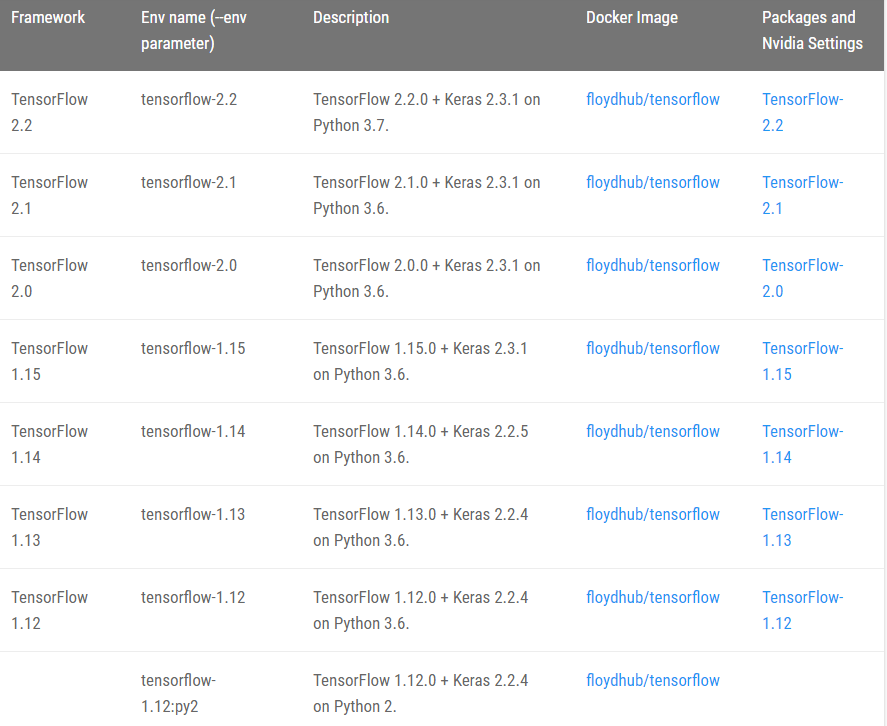
Task: Open the TensorFlow-1.13 packages link
Action: click(803, 527)
